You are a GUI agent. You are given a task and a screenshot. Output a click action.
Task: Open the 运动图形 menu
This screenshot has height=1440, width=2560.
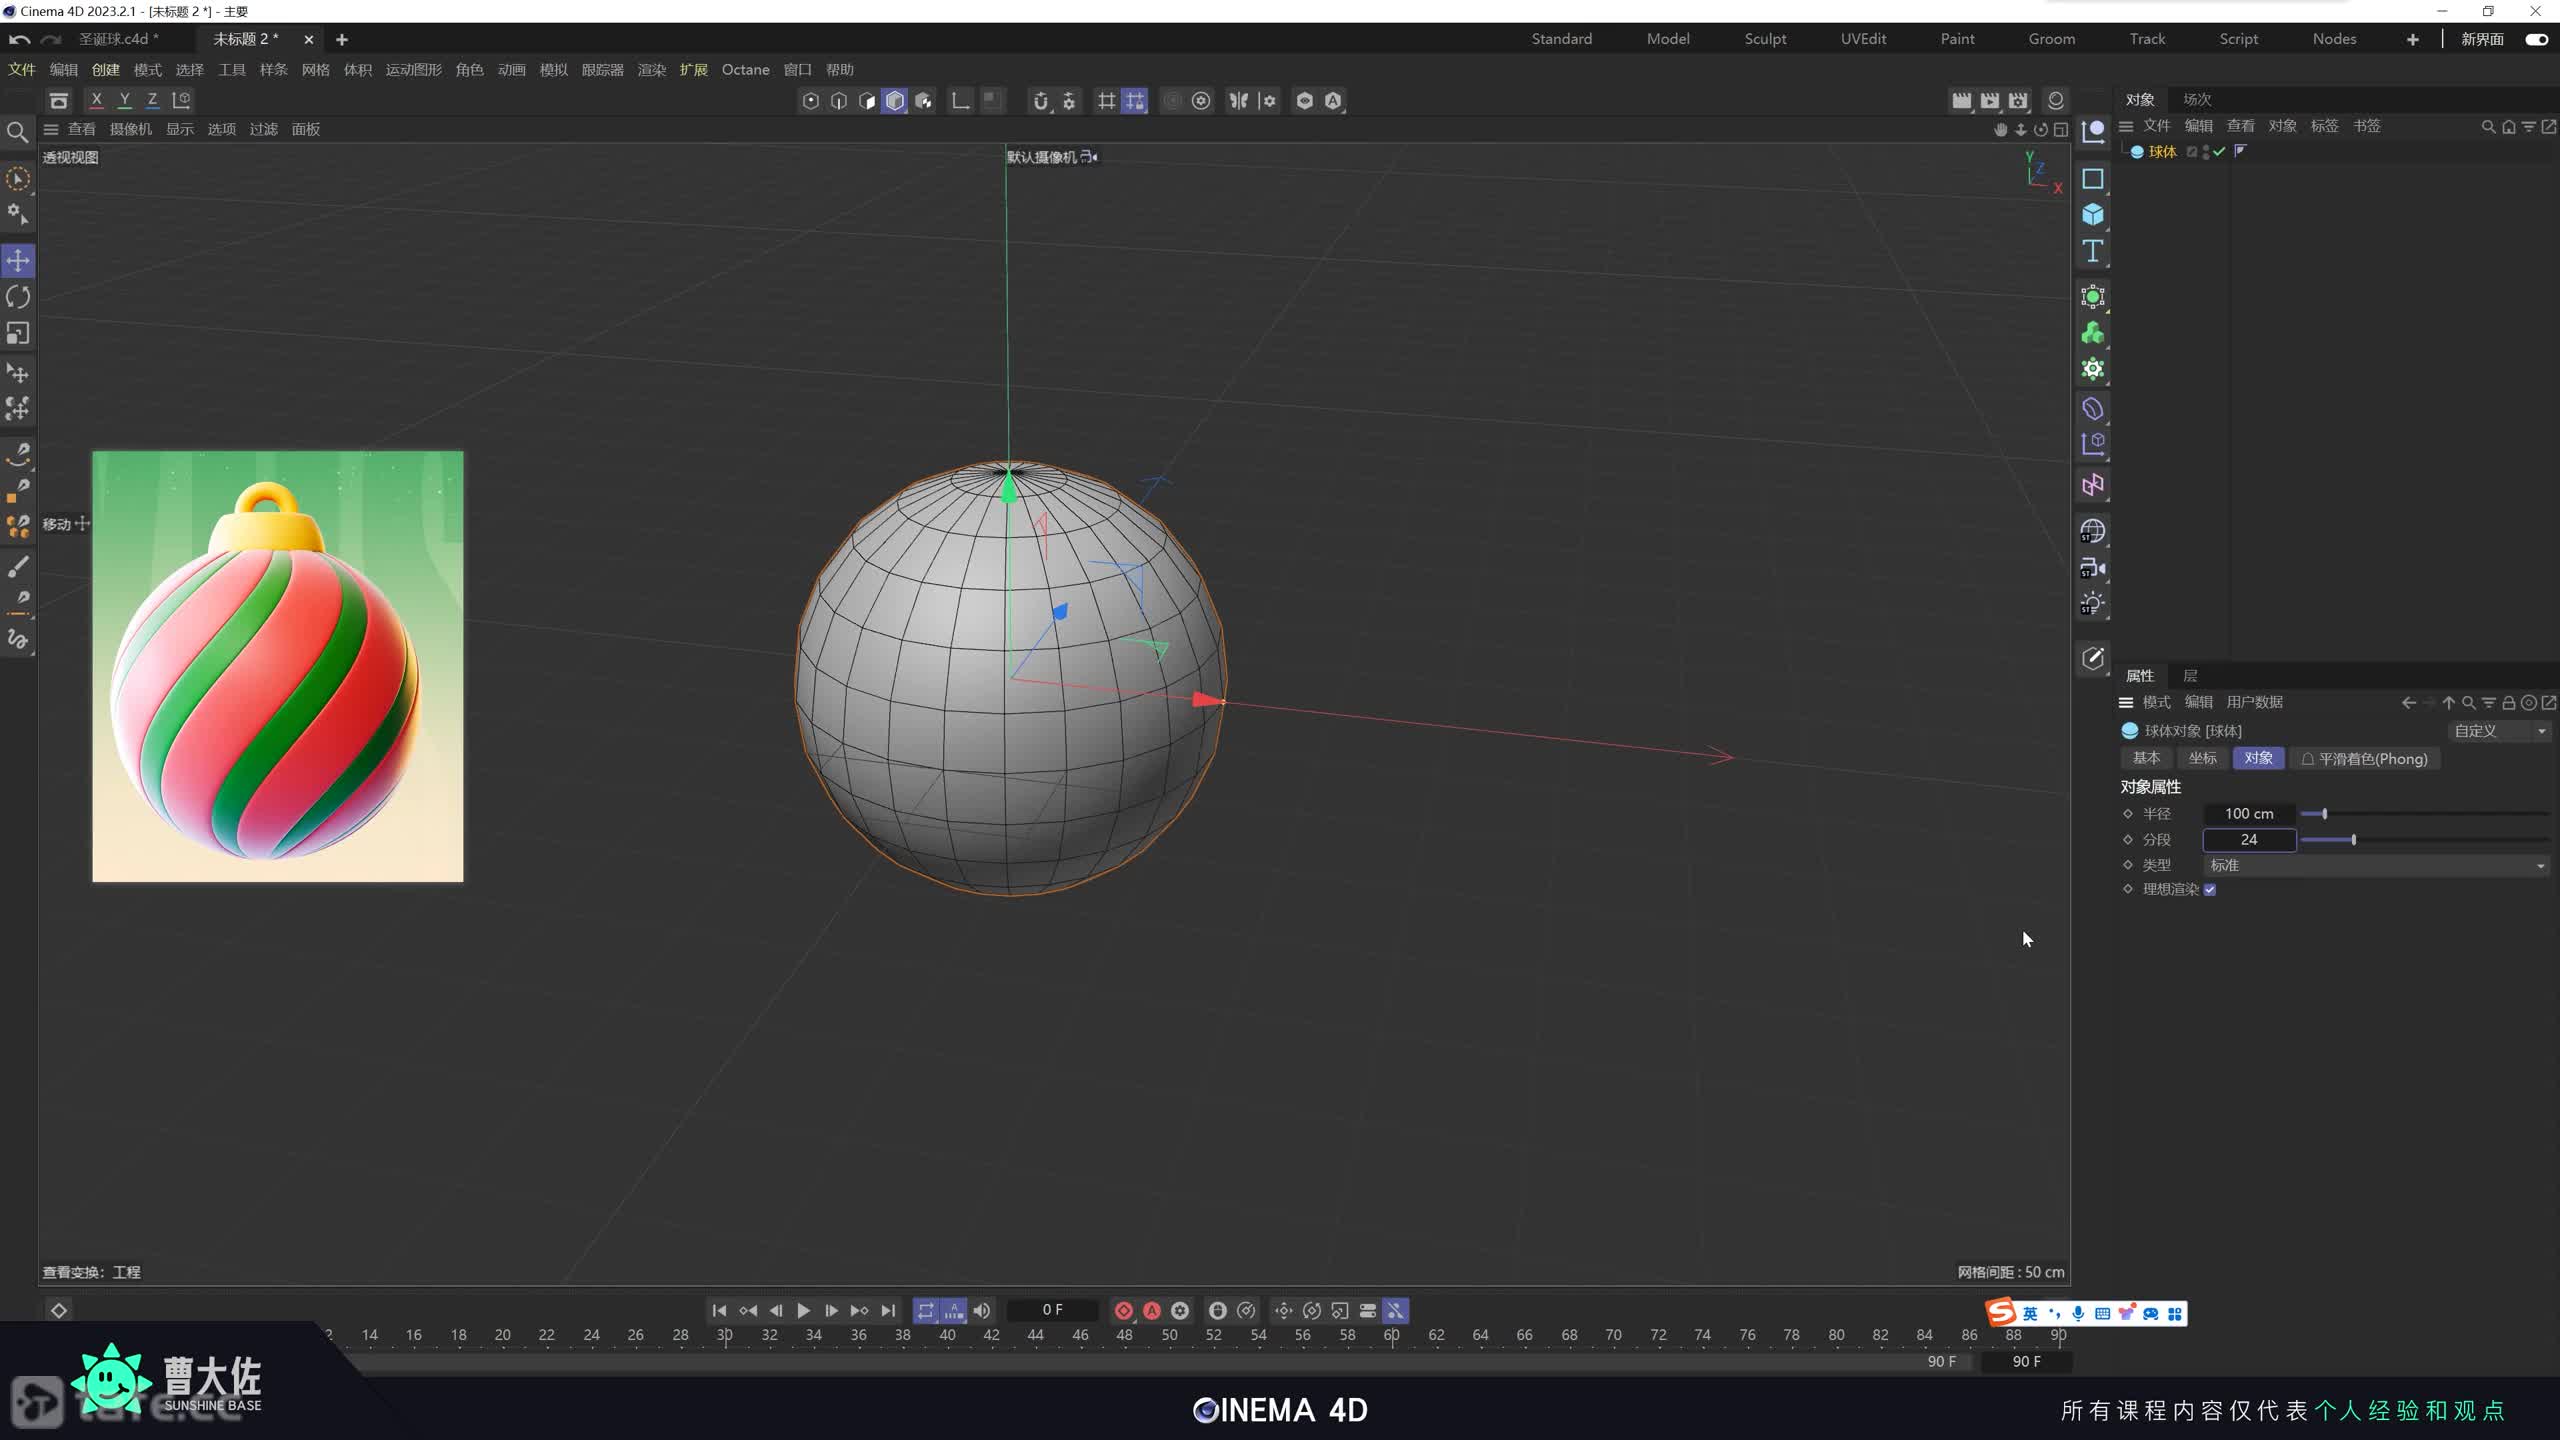413,70
